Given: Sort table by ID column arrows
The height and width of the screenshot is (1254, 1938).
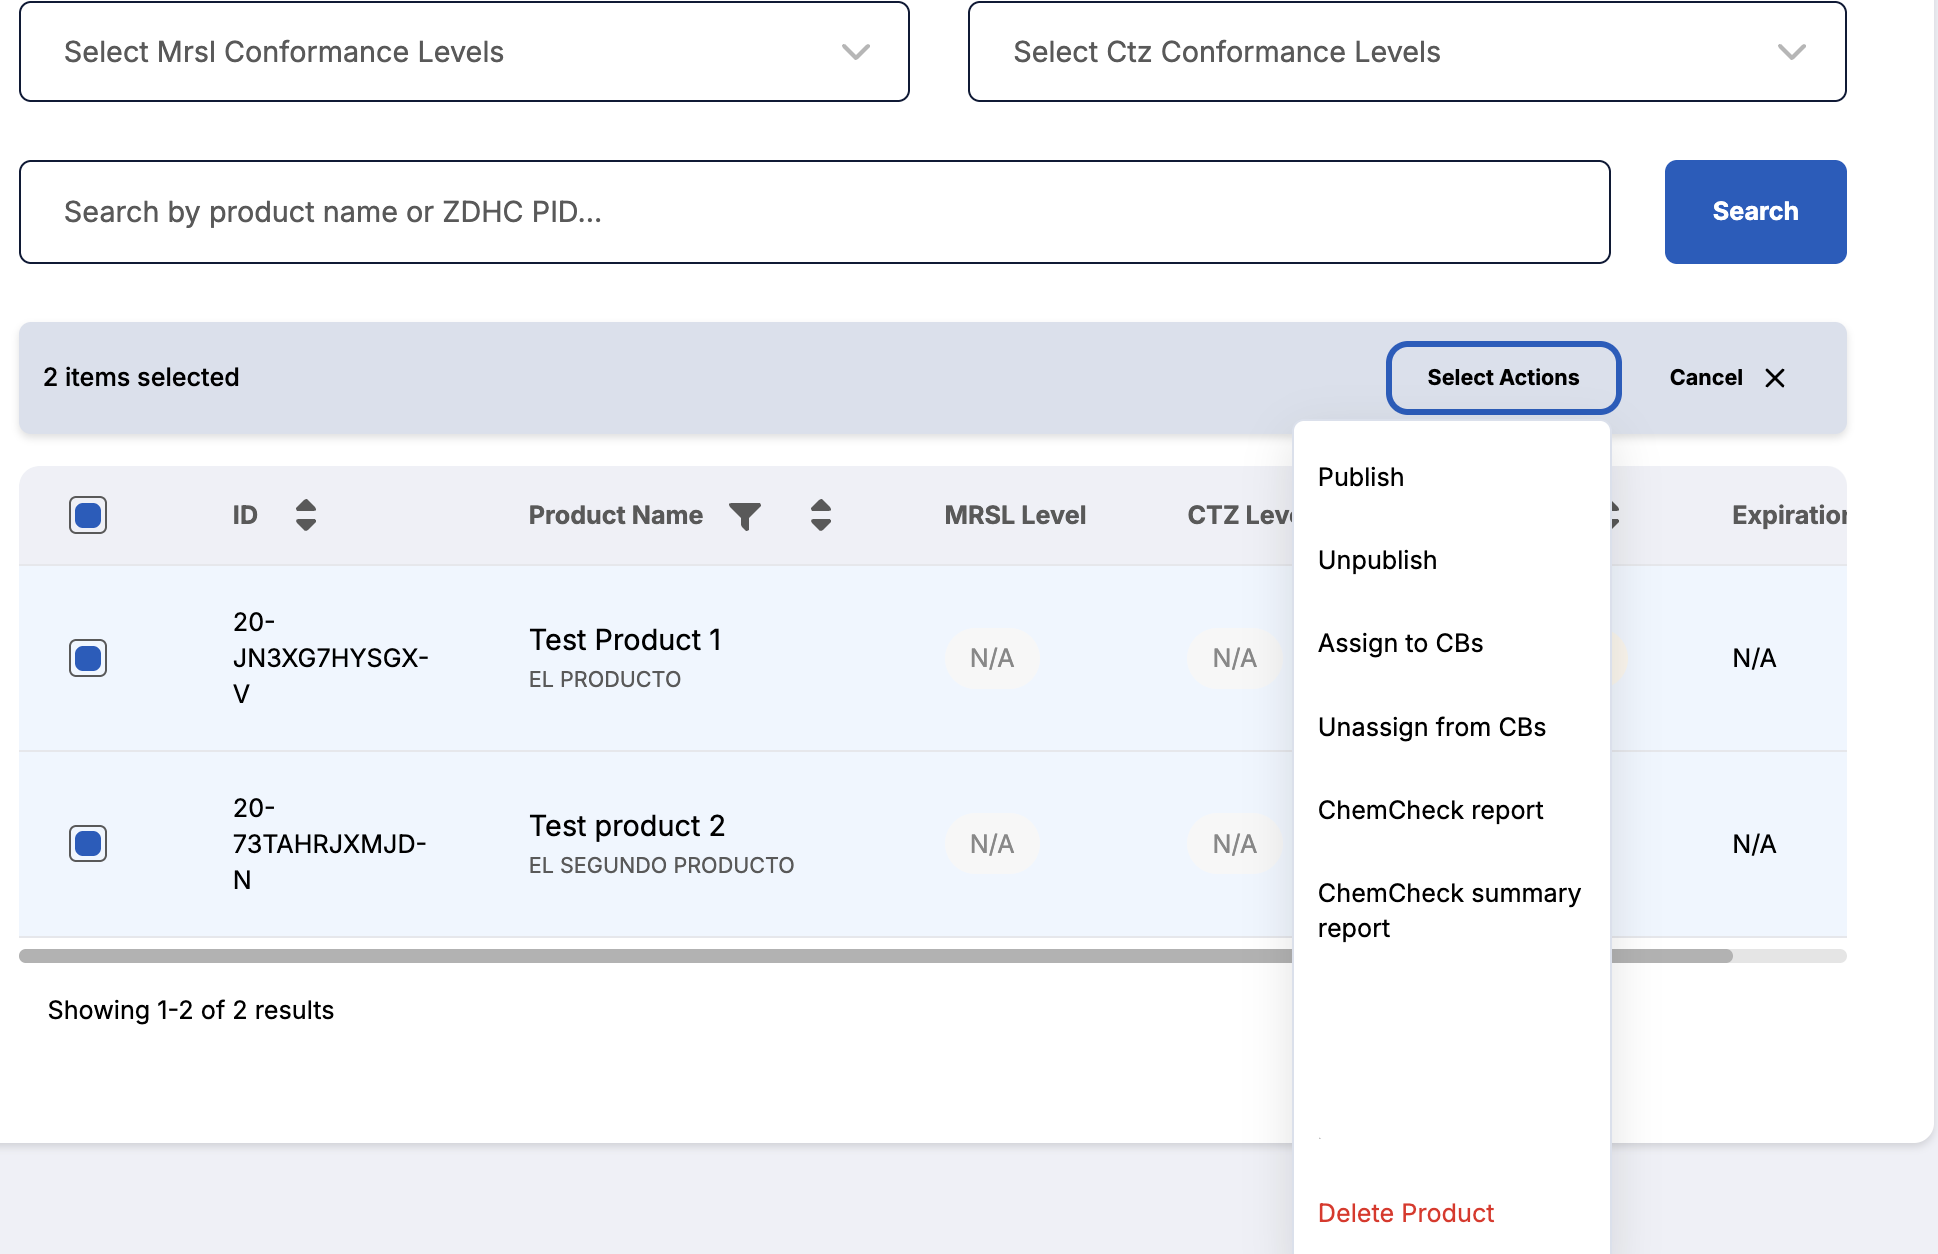Looking at the screenshot, I should pos(306,515).
